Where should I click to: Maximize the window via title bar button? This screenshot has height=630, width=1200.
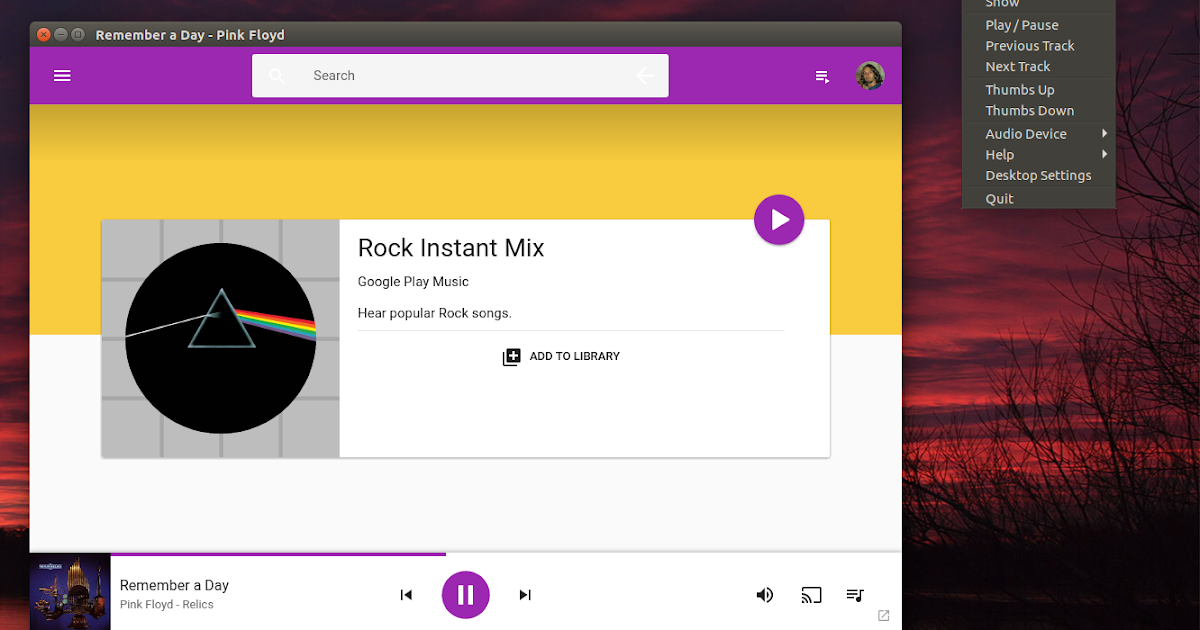78,34
